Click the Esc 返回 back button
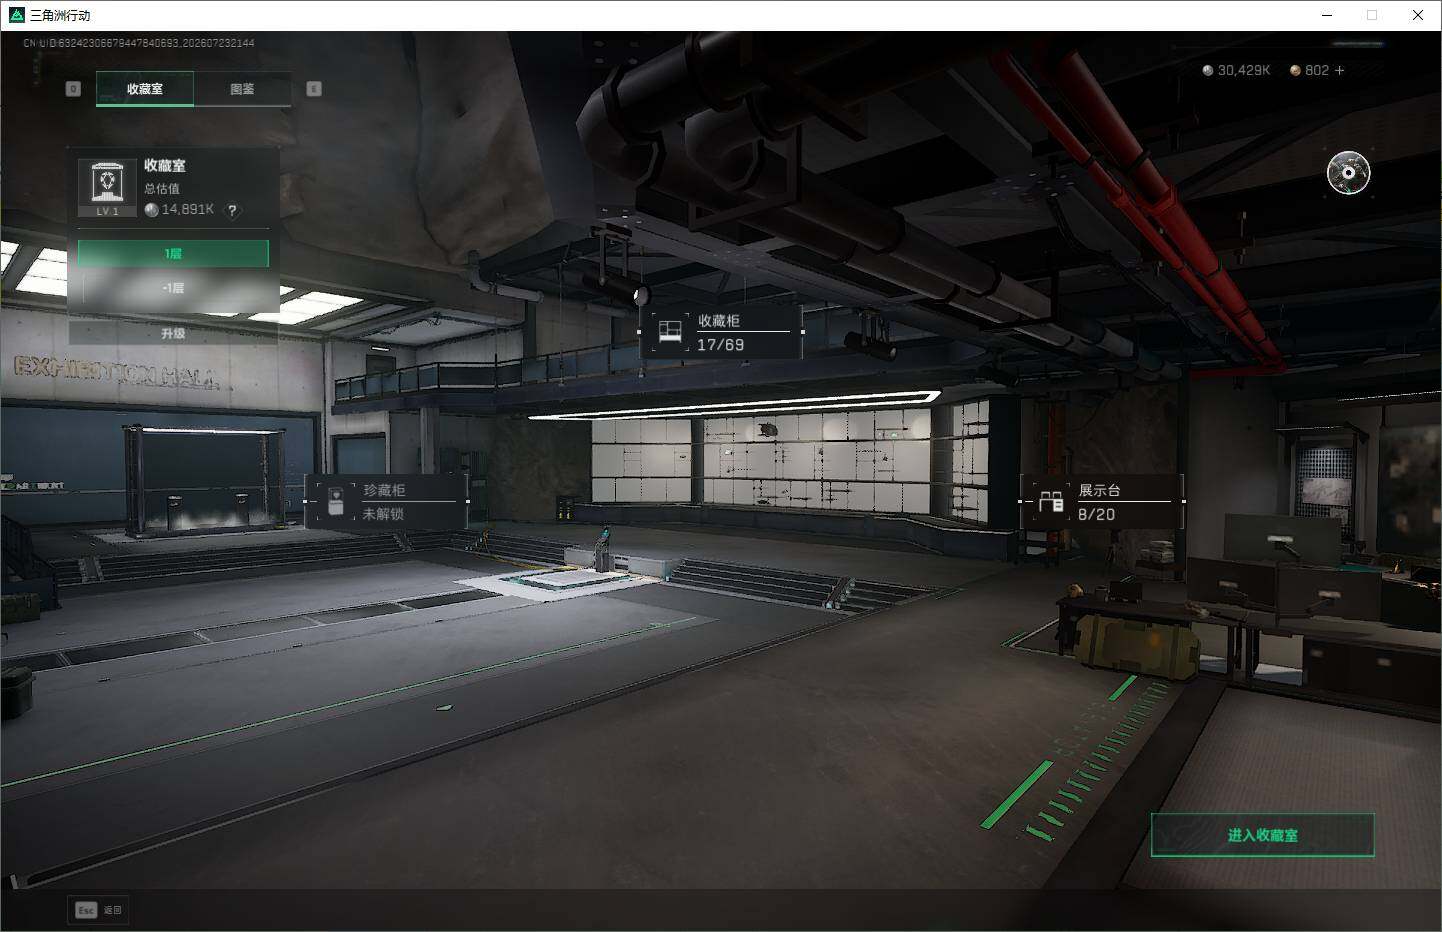The width and height of the screenshot is (1442, 932). 99,910
